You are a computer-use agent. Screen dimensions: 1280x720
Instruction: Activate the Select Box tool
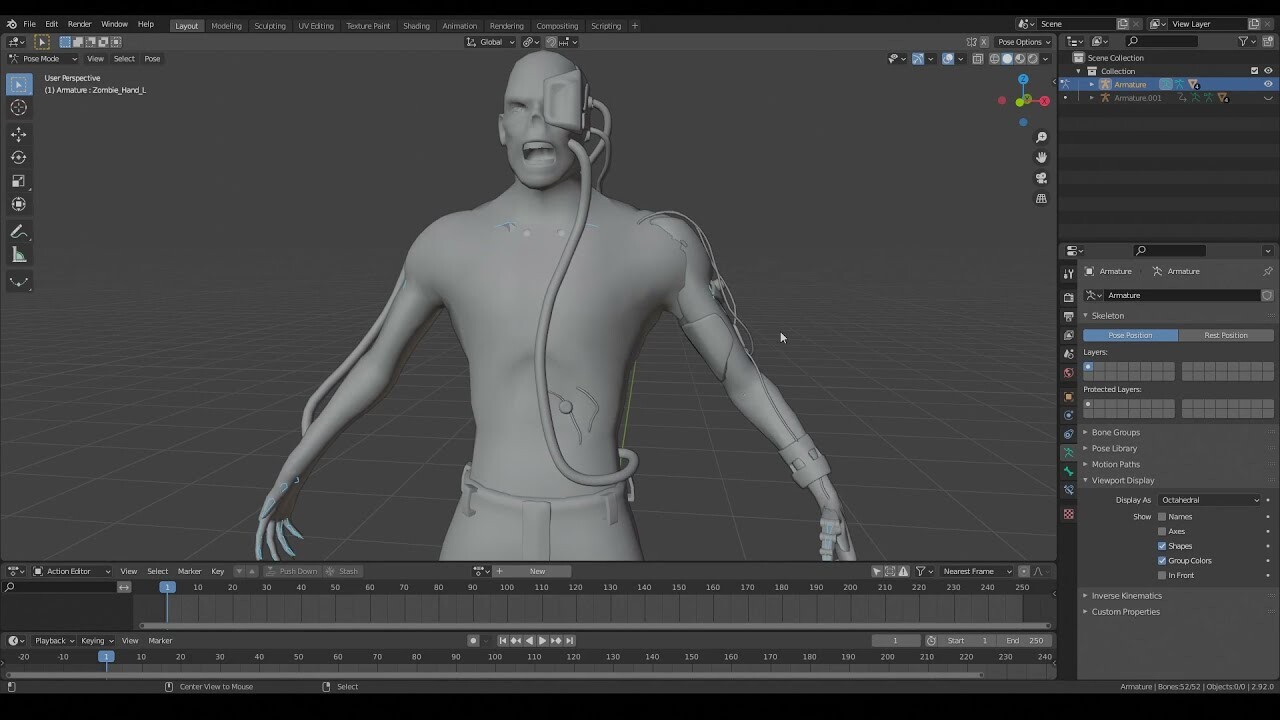(x=19, y=85)
